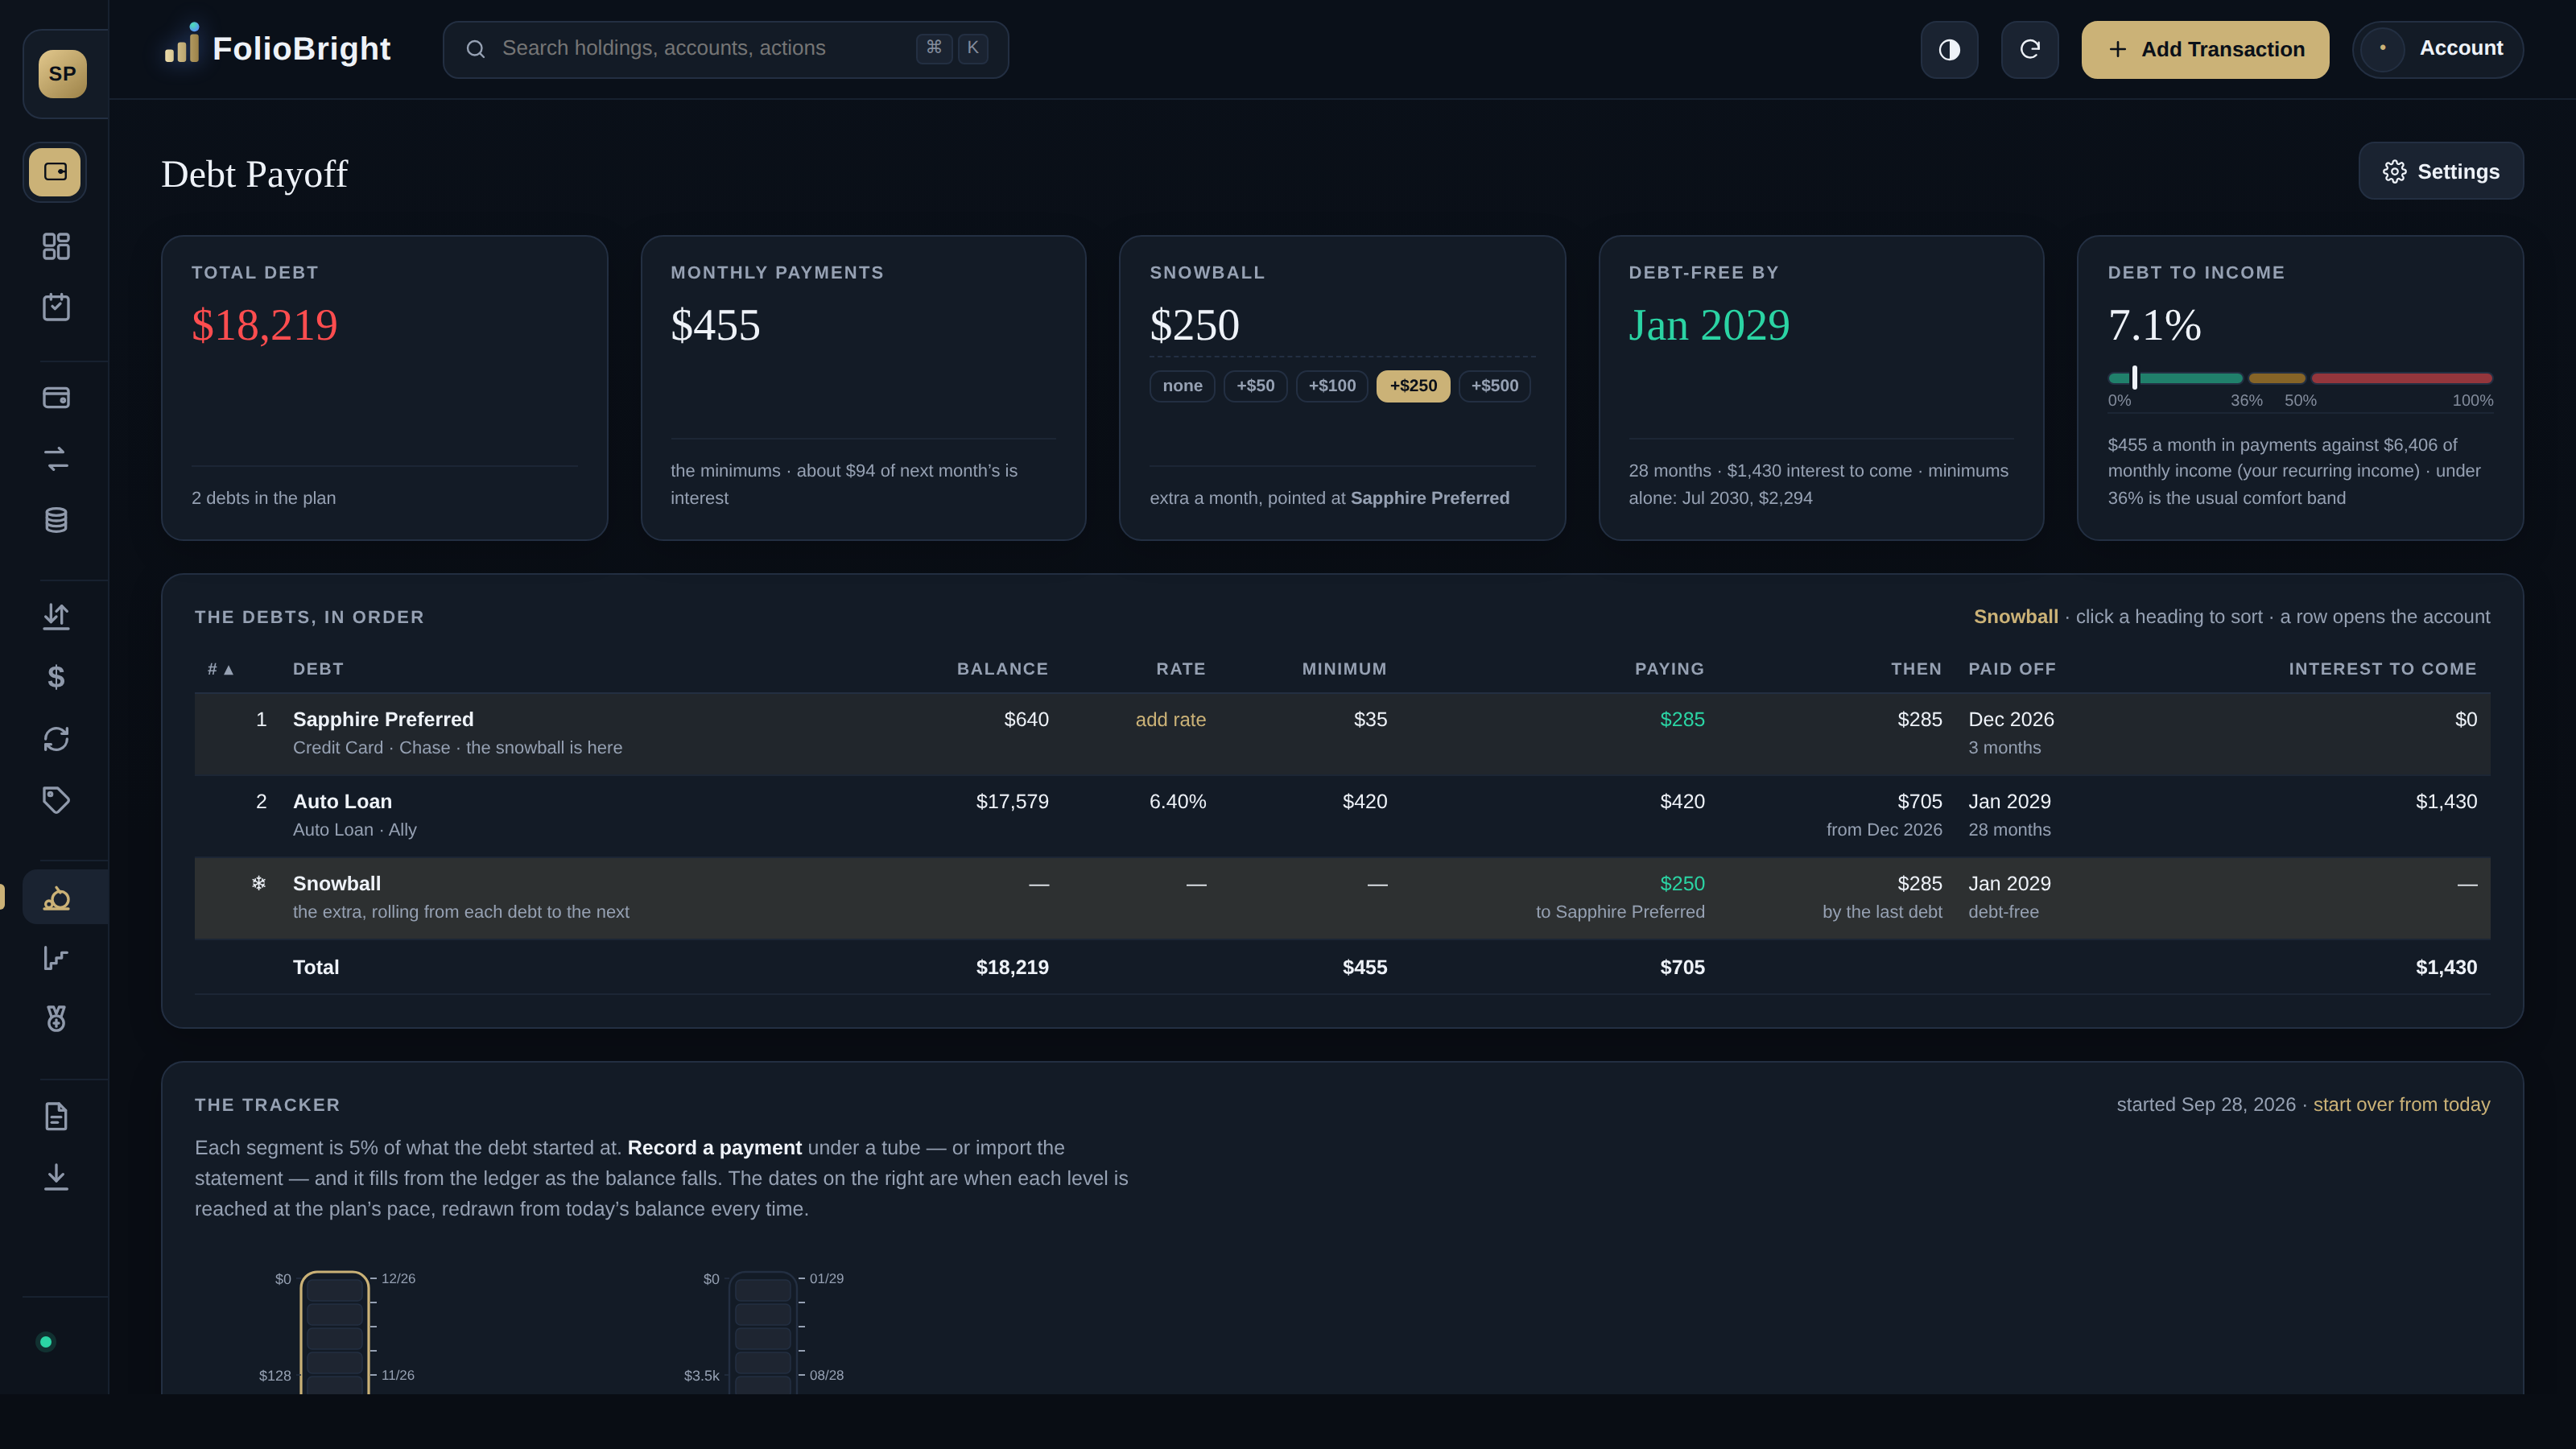Click the Add Transaction button
This screenshot has width=2576, height=1449.
(2205, 49)
